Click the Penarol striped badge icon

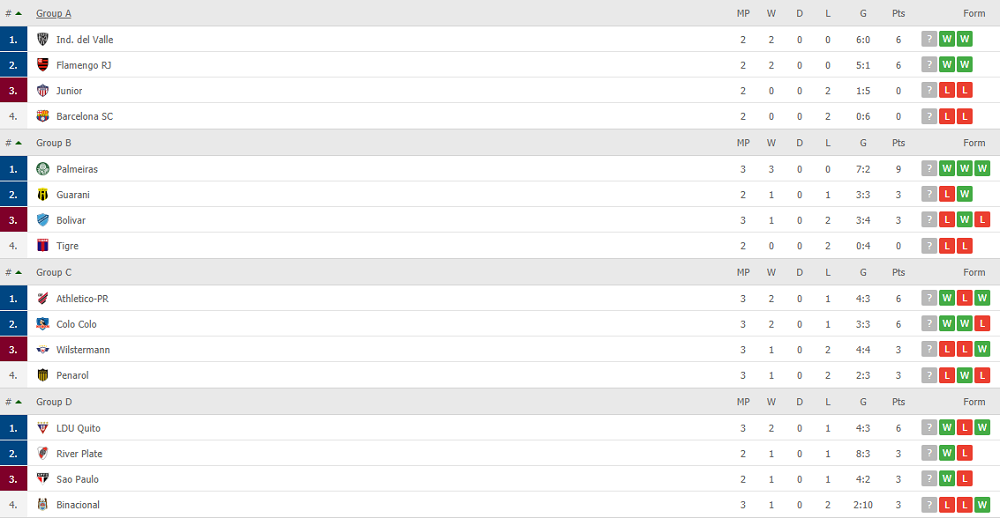point(43,375)
